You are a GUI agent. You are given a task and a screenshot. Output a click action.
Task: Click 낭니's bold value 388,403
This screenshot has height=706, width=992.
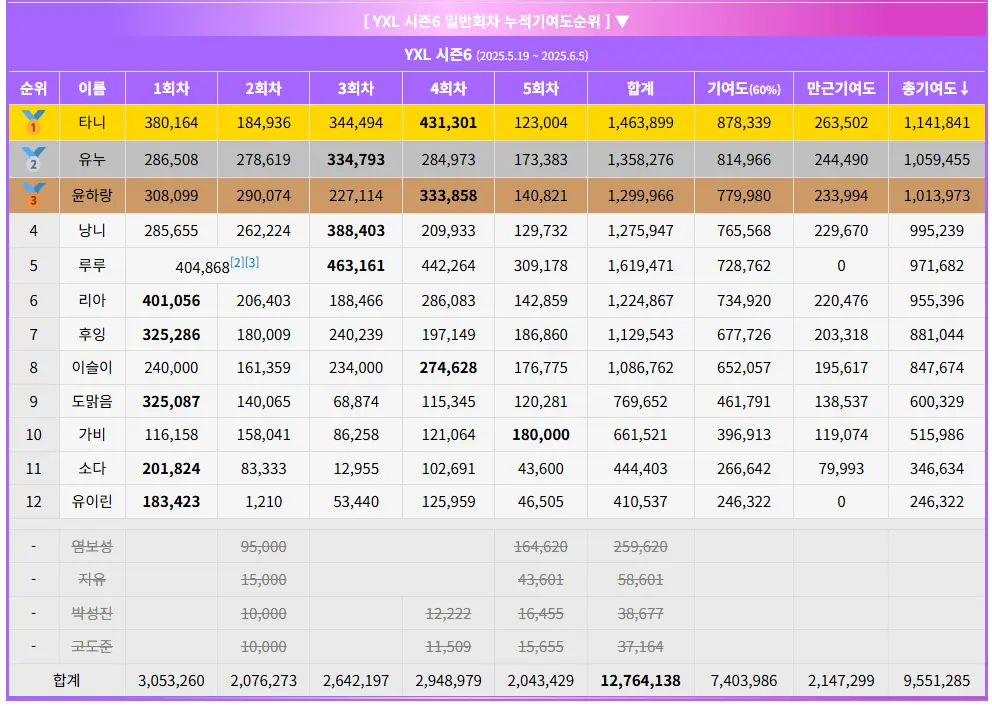coord(356,231)
